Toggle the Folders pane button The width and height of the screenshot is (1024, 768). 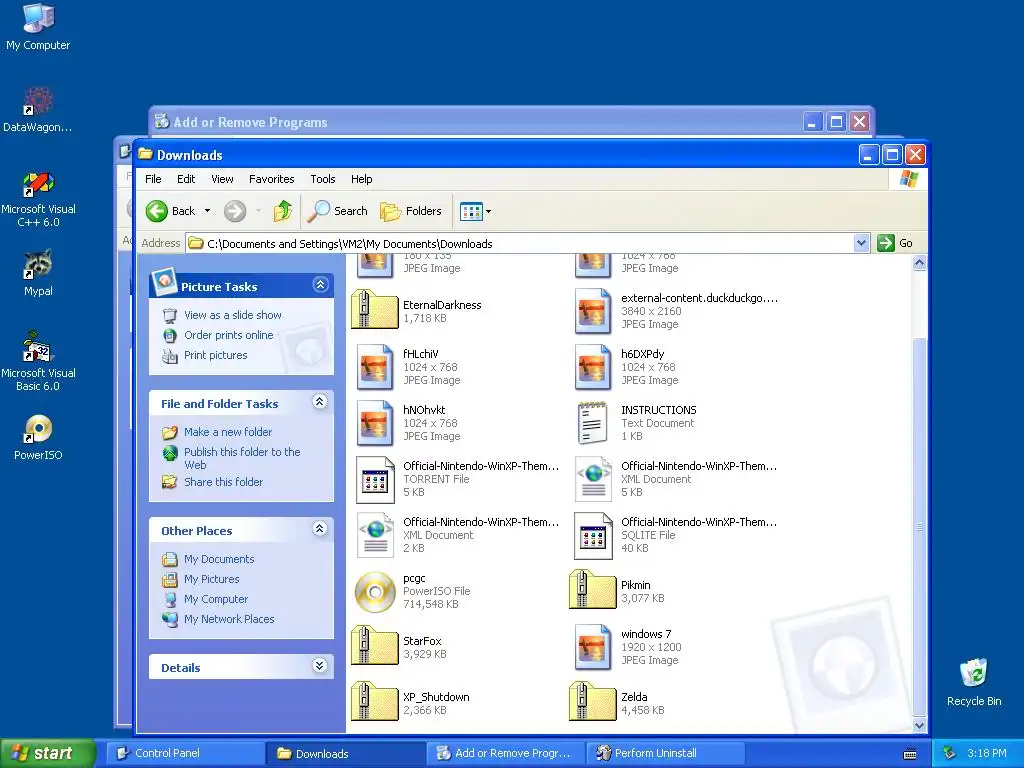tap(411, 211)
